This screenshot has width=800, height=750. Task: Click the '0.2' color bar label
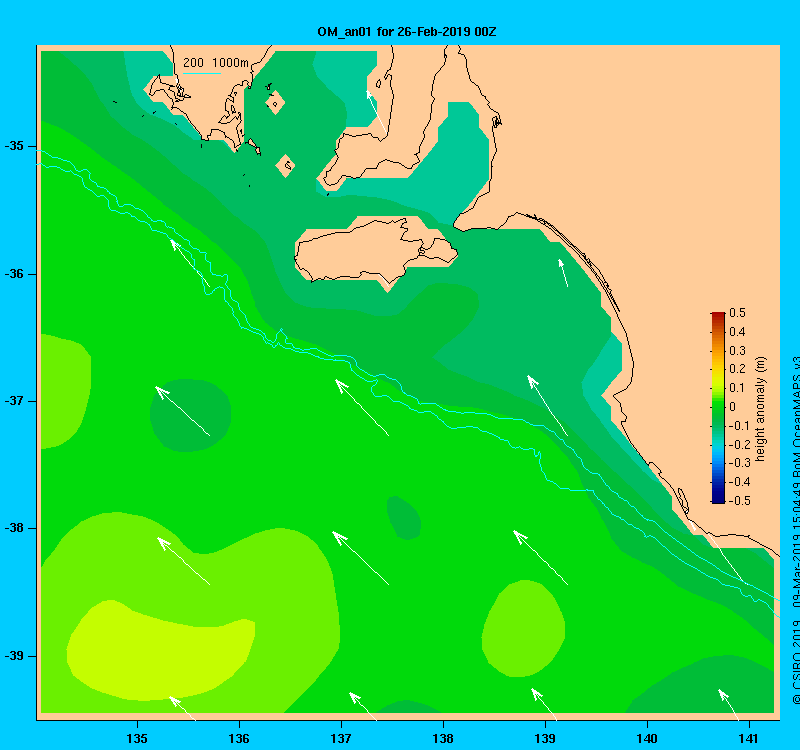click(x=737, y=369)
